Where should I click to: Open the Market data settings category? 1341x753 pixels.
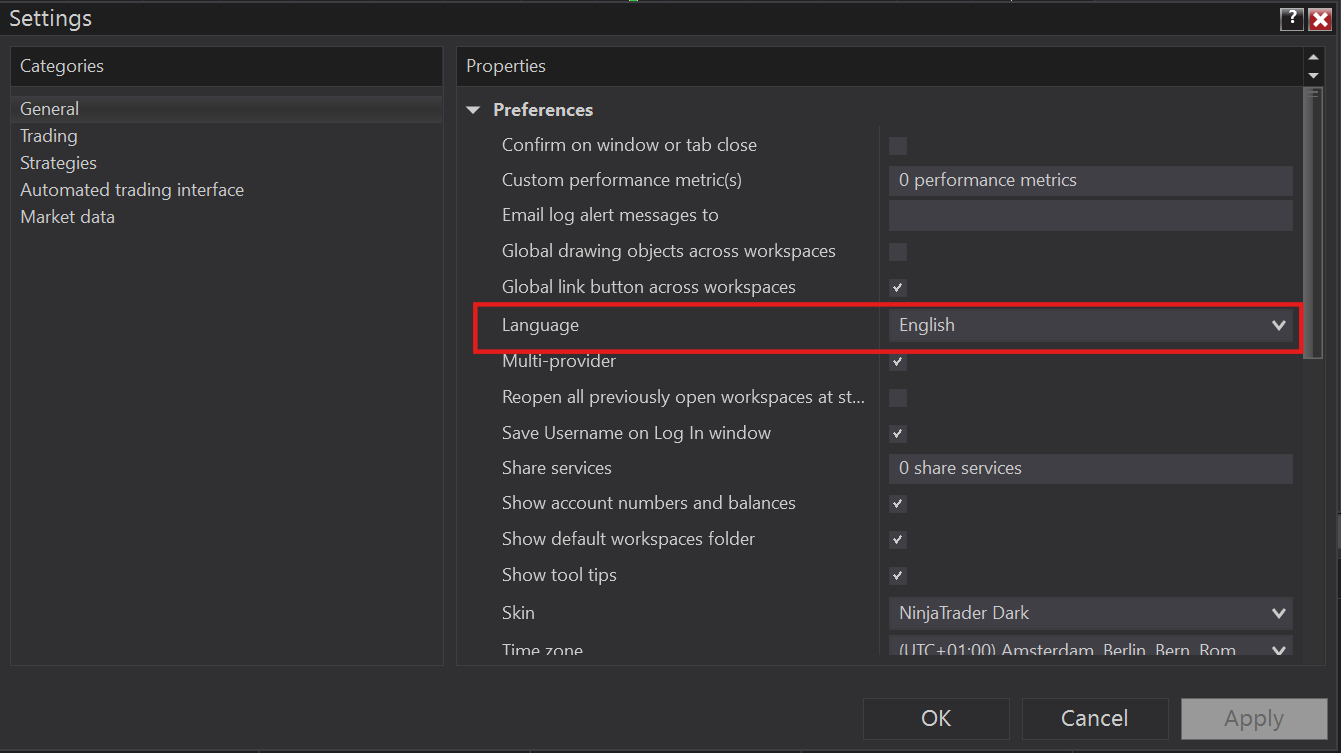coord(67,216)
